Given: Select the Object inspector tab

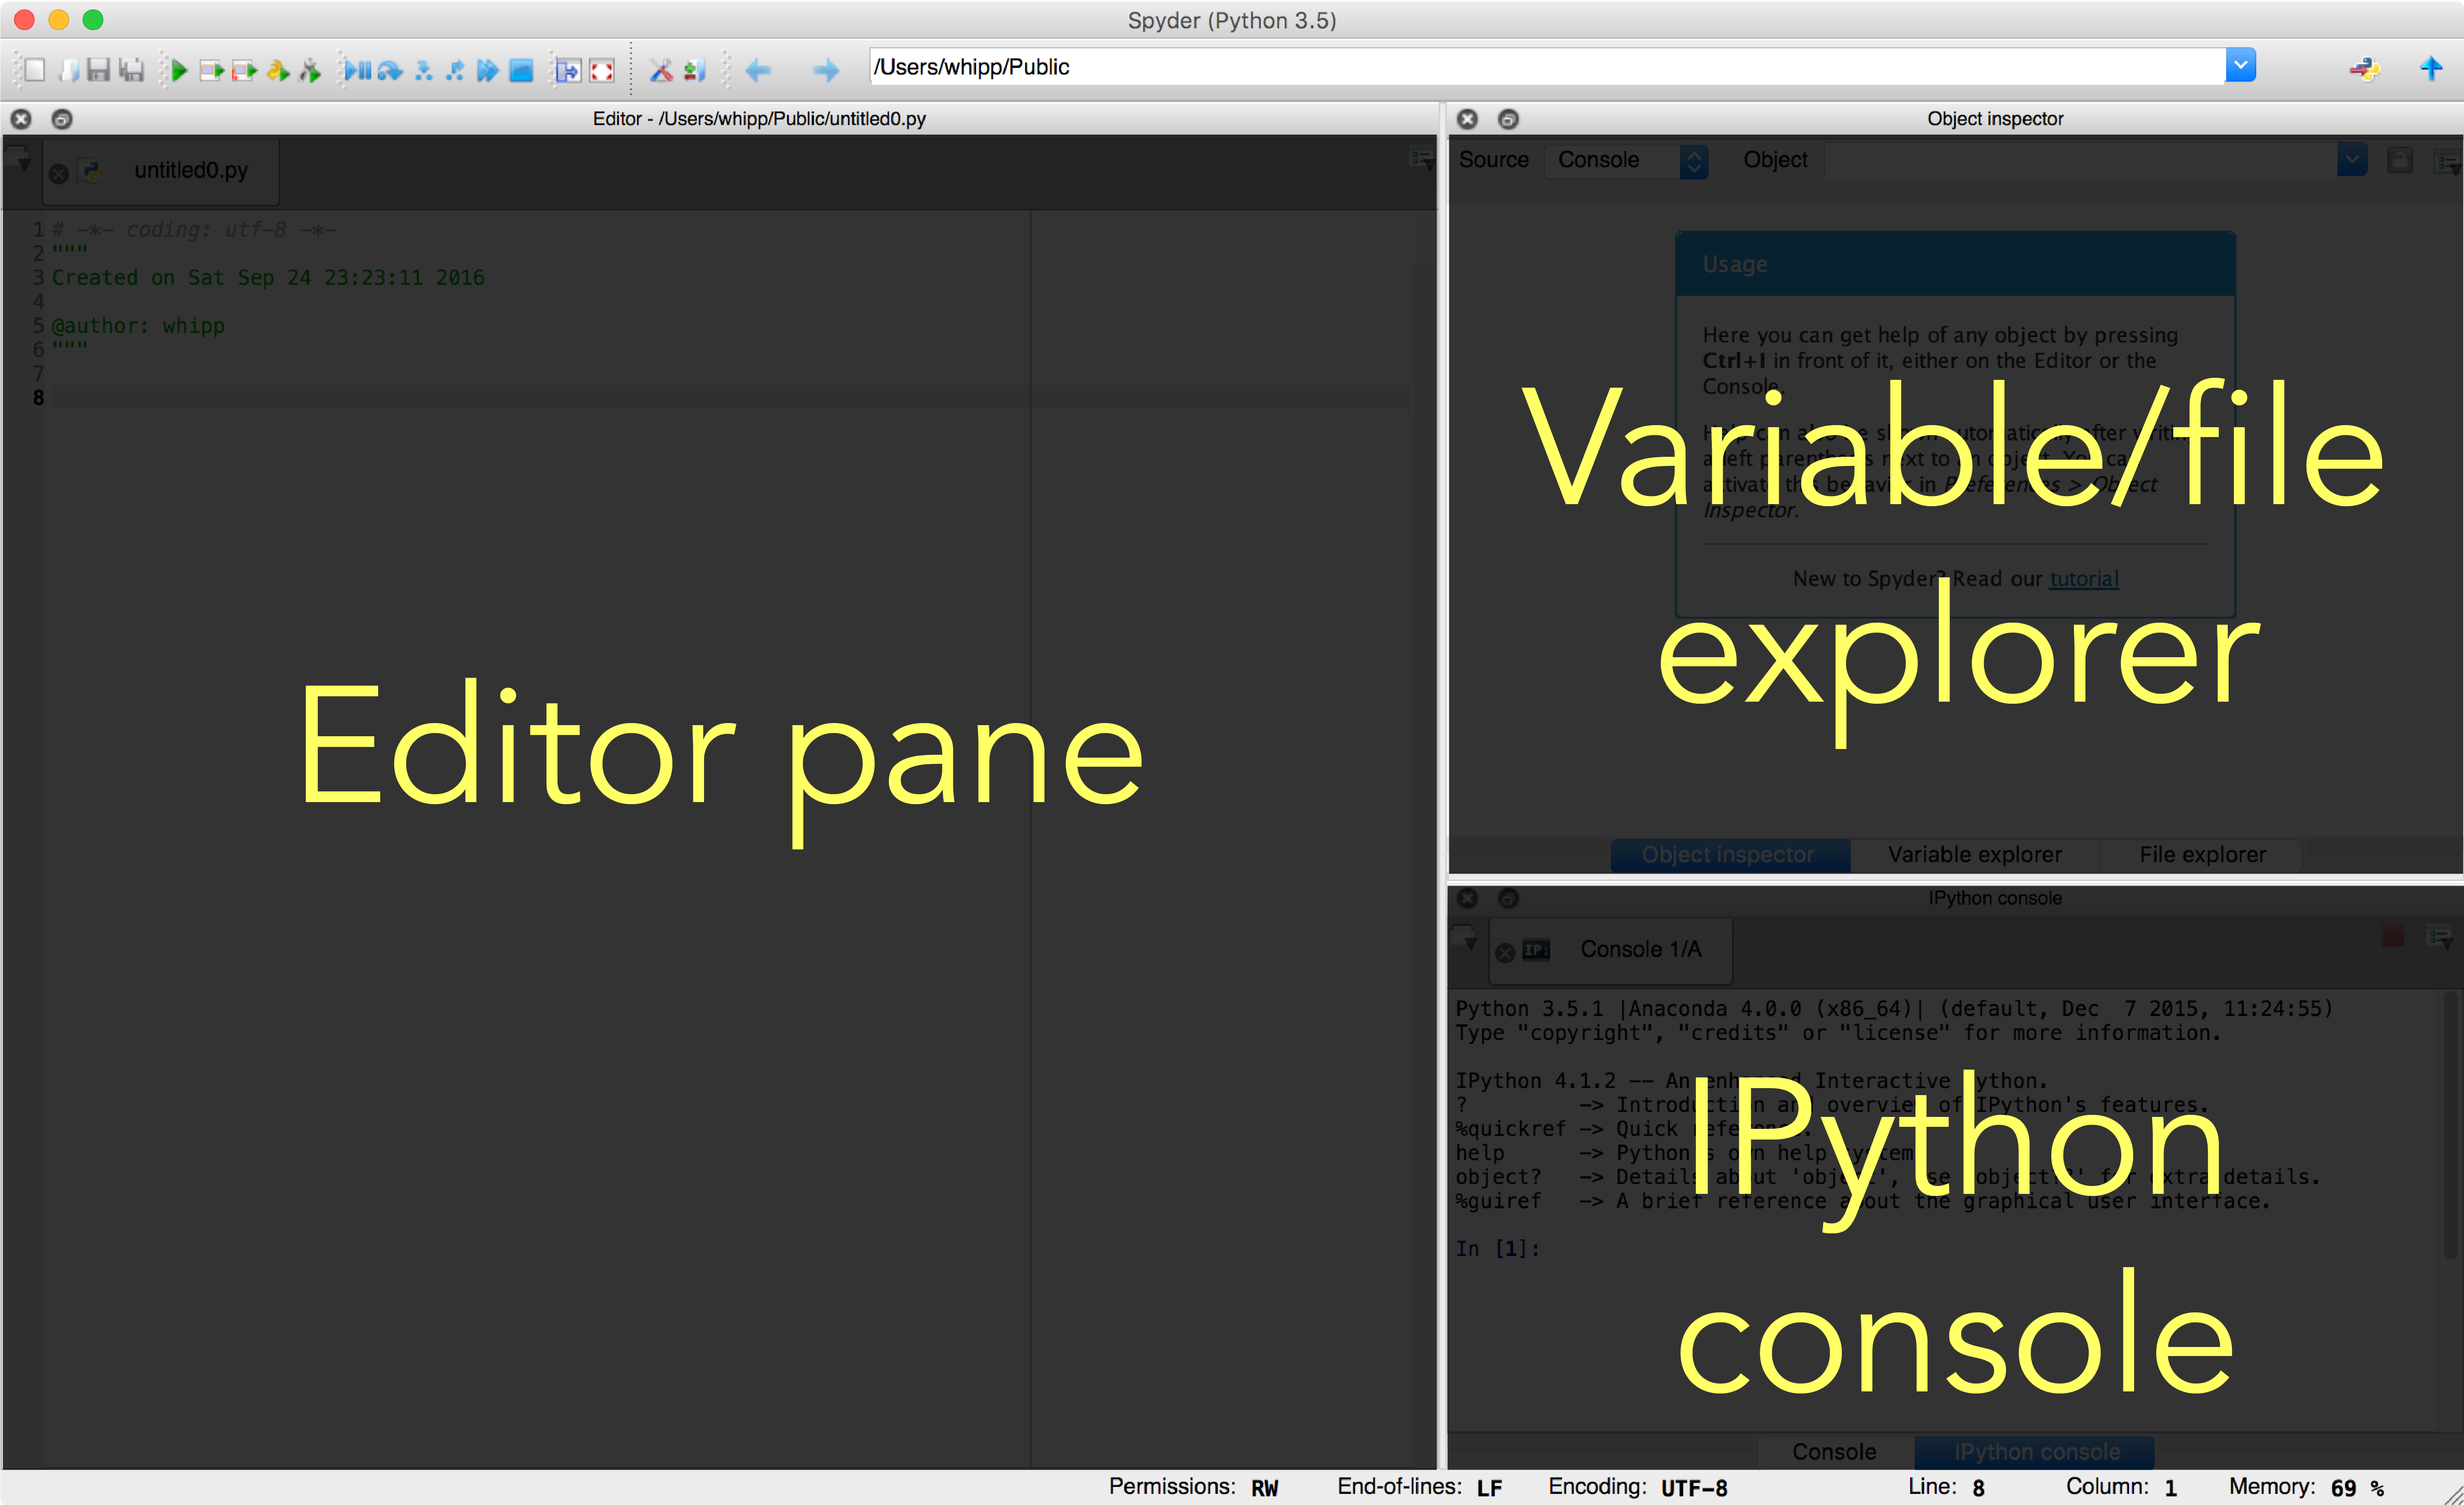Looking at the screenshot, I should 1729,855.
